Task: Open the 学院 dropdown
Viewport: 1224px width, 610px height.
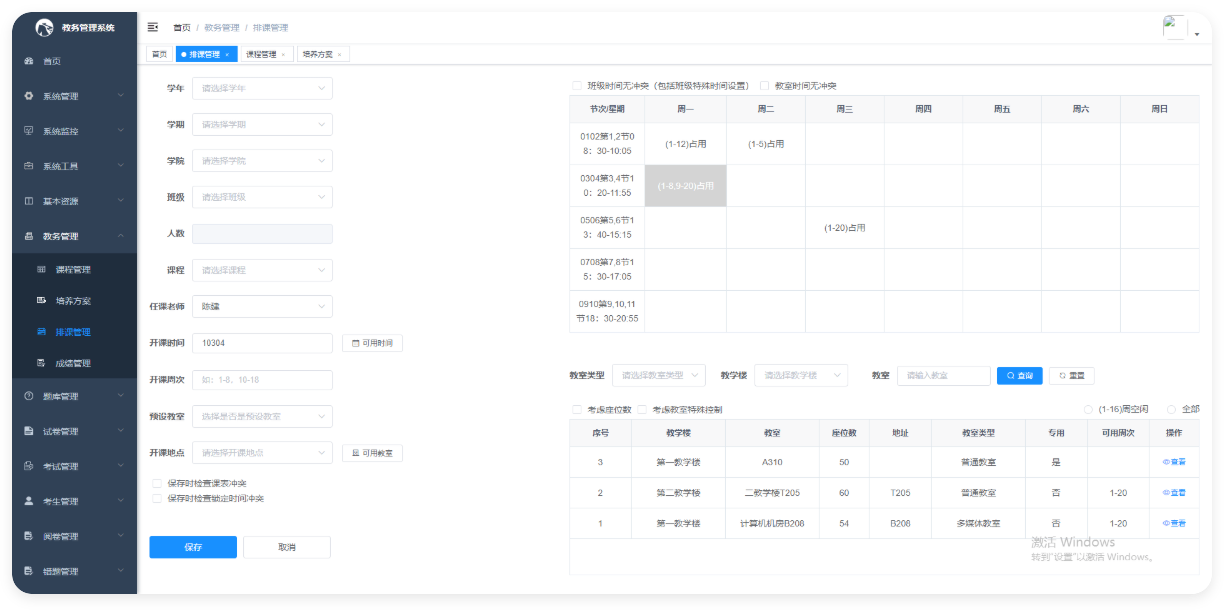Action: pos(262,160)
